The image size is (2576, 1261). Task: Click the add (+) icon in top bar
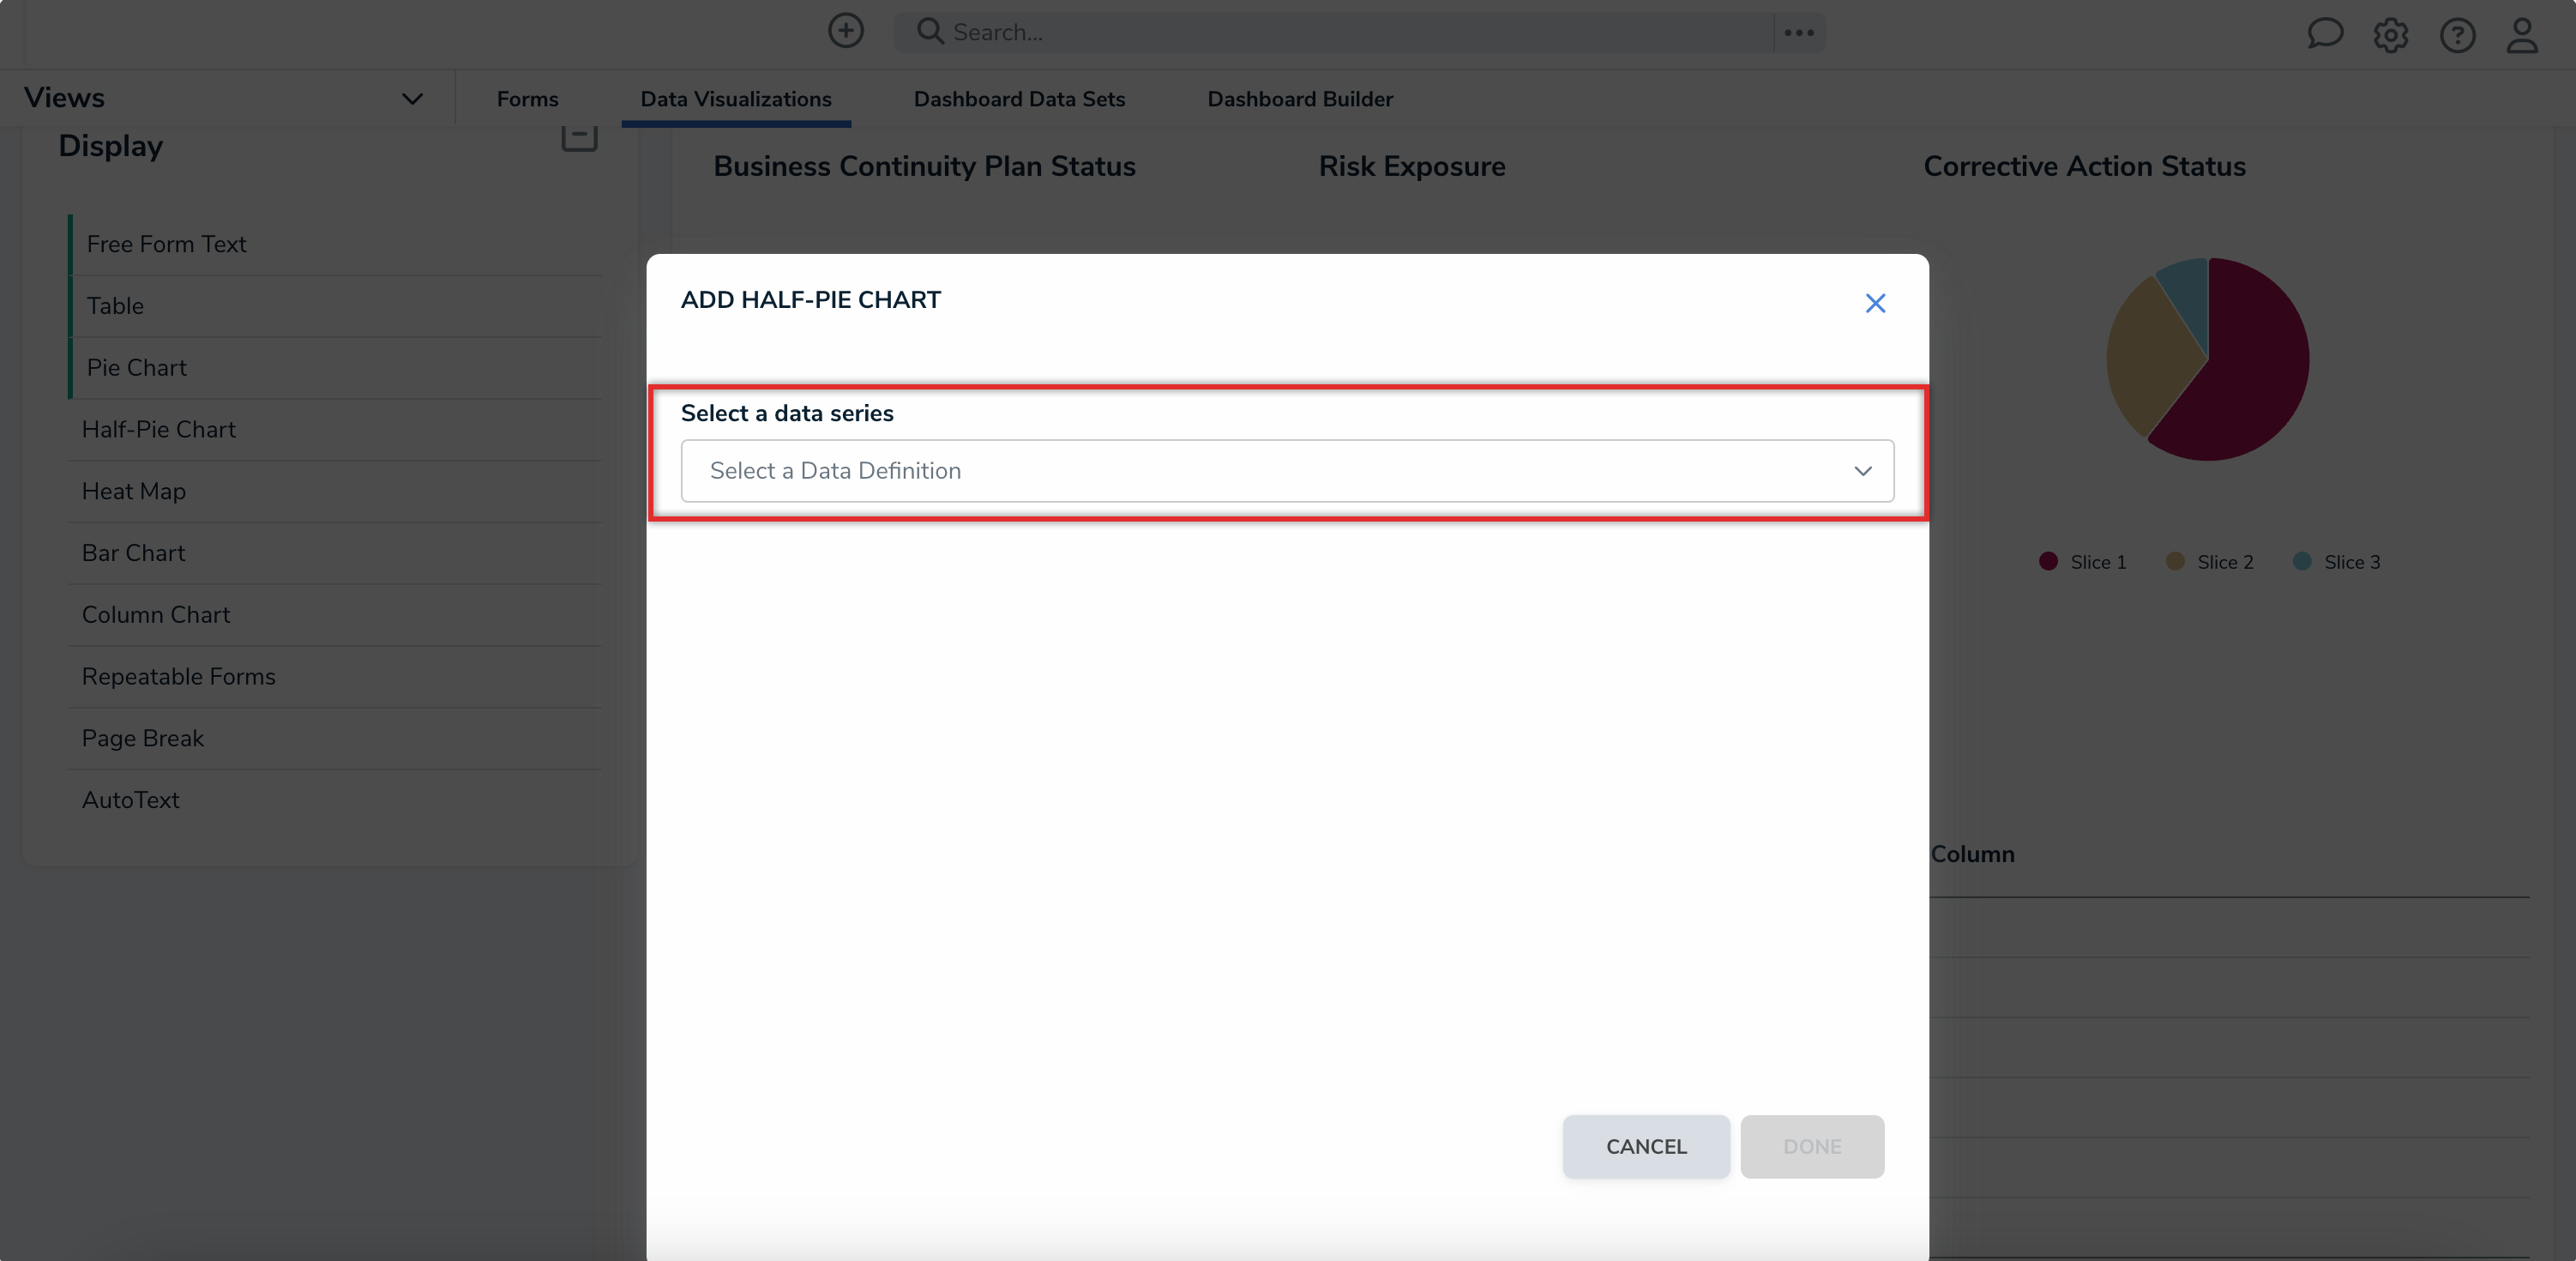(x=845, y=31)
